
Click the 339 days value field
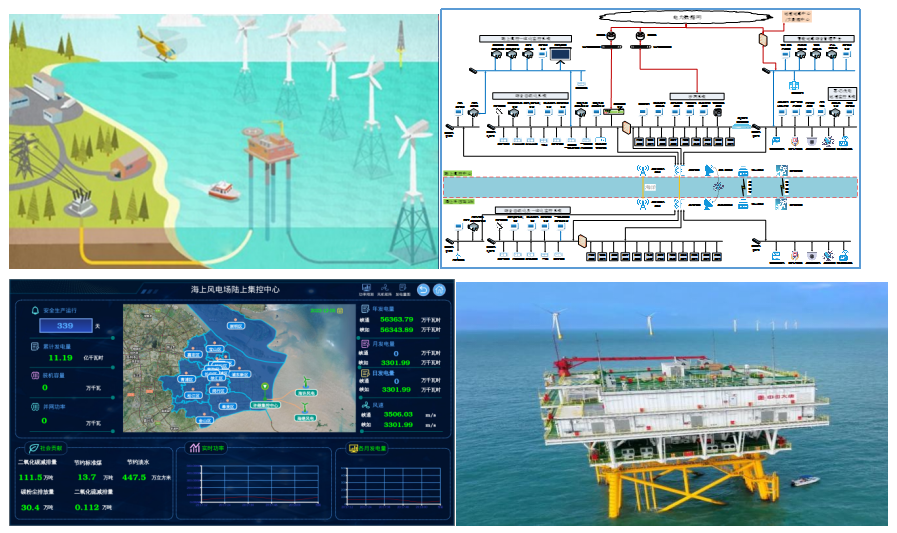pyautogui.click(x=65, y=326)
